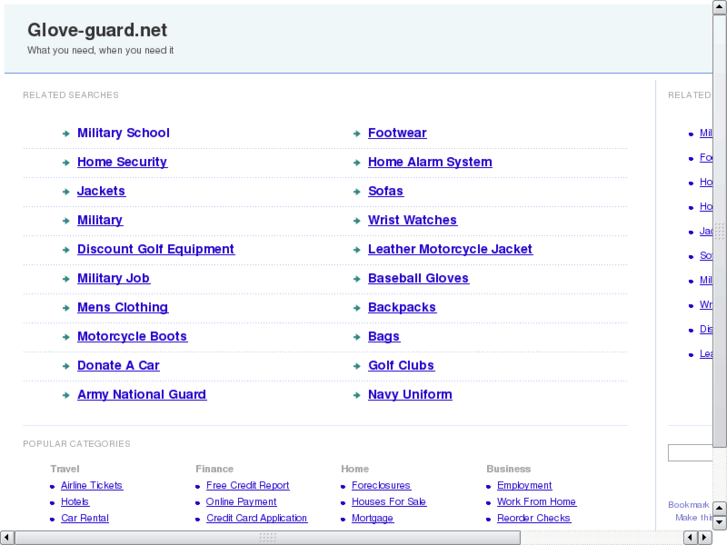727x545 pixels.
Task: Click the Glove-guard.net site title
Action: pos(97,30)
